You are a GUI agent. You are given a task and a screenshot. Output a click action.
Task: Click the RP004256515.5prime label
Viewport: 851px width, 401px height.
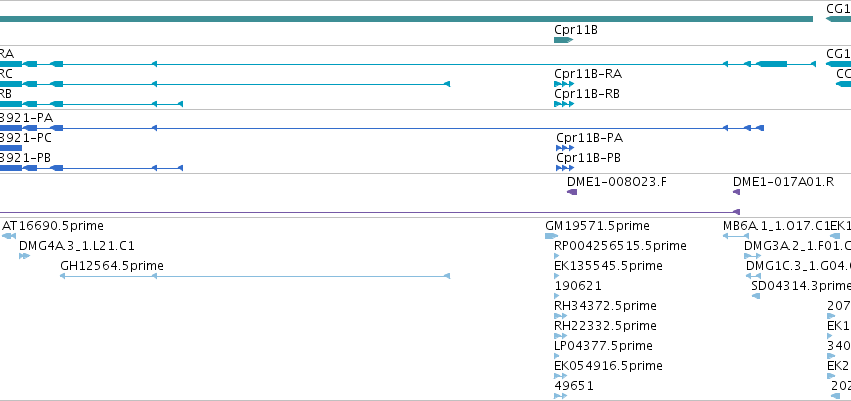pos(620,246)
